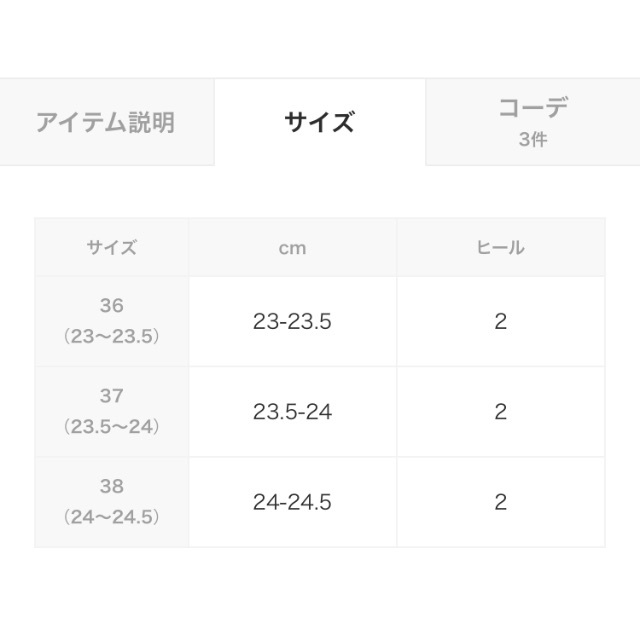Click the (23.5〜24) text under 37
The width and height of the screenshot is (640, 640).
pyautogui.click(x=112, y=427)
